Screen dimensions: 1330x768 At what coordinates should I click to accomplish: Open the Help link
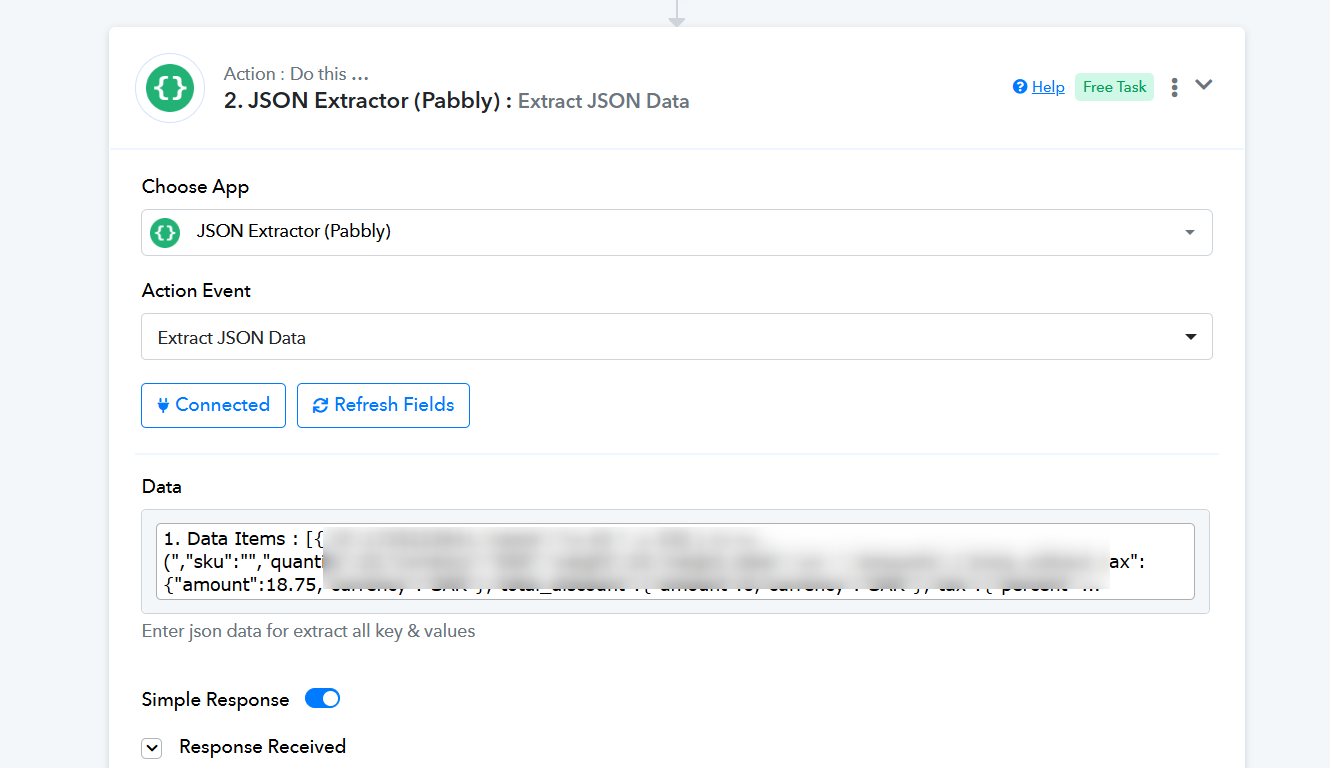point(1048,87)
